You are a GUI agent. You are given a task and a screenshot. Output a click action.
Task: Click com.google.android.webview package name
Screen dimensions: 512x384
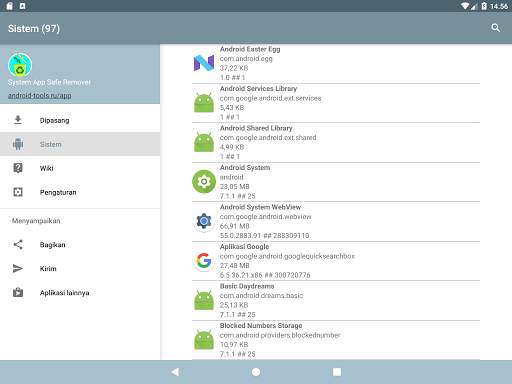click(265, 217)
